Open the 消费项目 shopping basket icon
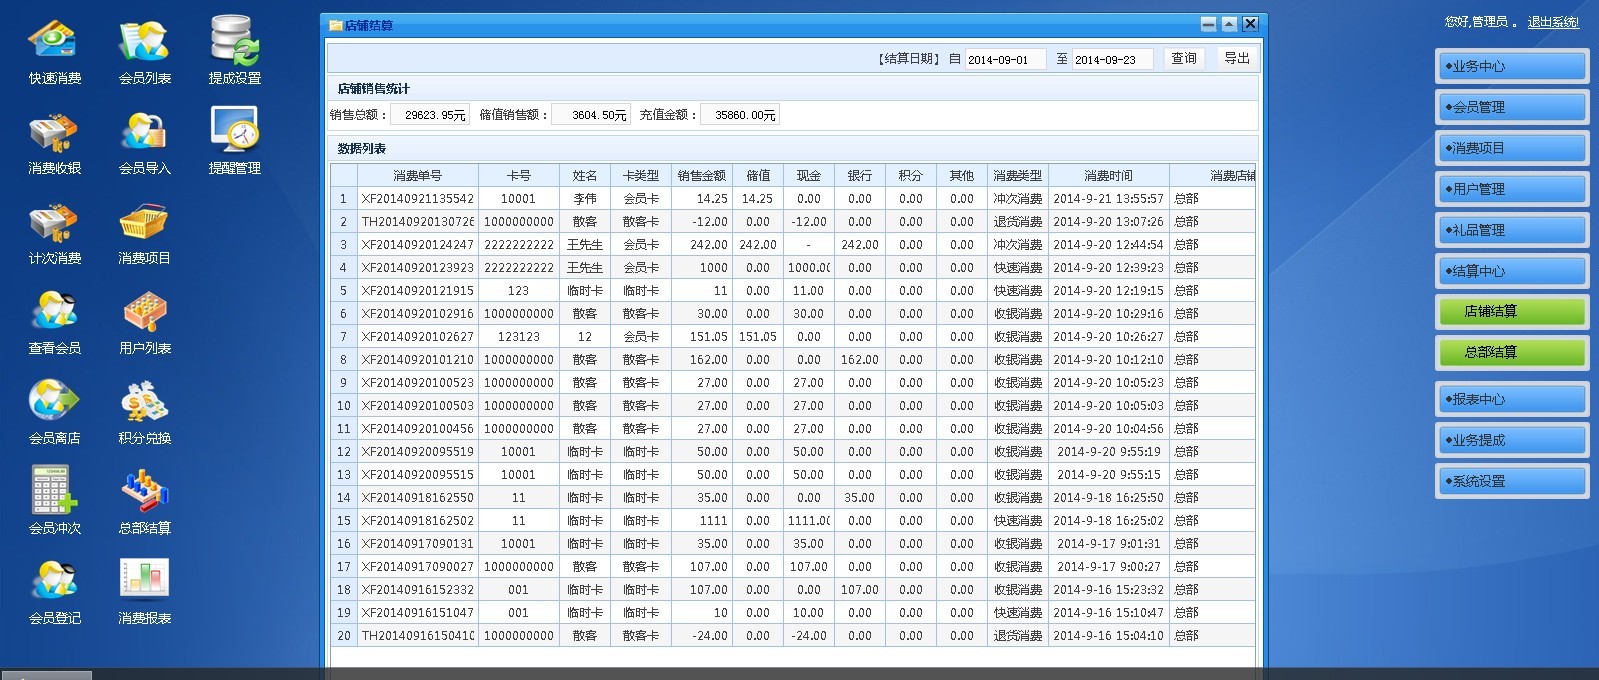 [145, 222]
